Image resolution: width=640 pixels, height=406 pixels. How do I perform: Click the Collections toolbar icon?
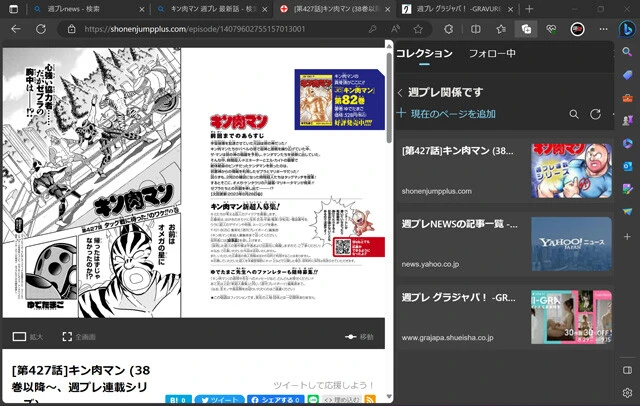pos(526,29)
